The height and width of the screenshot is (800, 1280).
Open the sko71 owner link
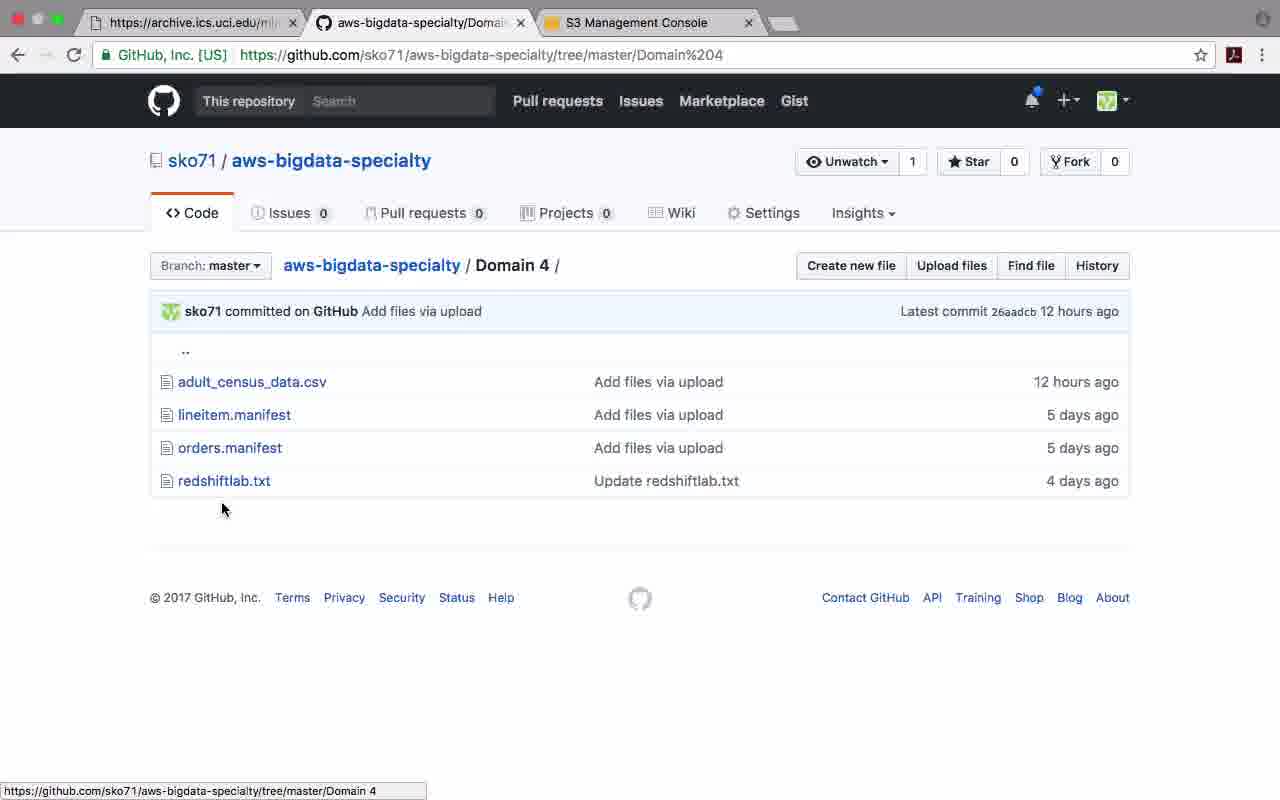coord(192,161)
